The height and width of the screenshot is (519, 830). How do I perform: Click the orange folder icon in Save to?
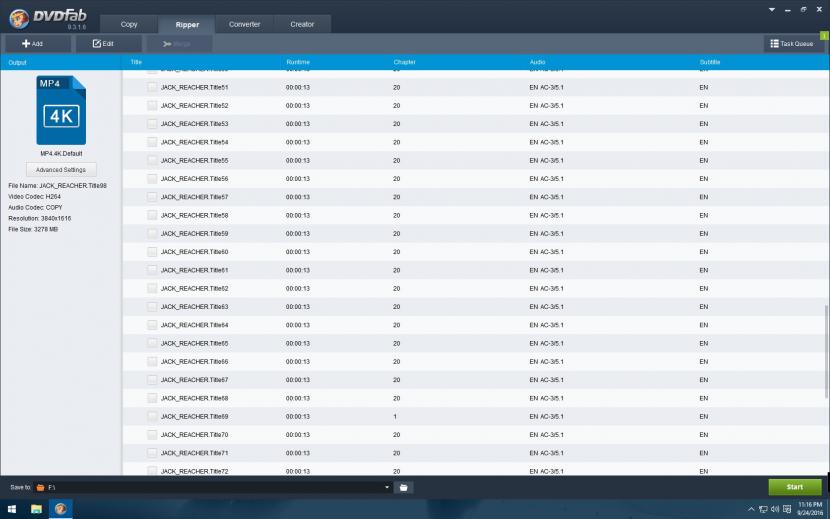click(x=40, y=487)
